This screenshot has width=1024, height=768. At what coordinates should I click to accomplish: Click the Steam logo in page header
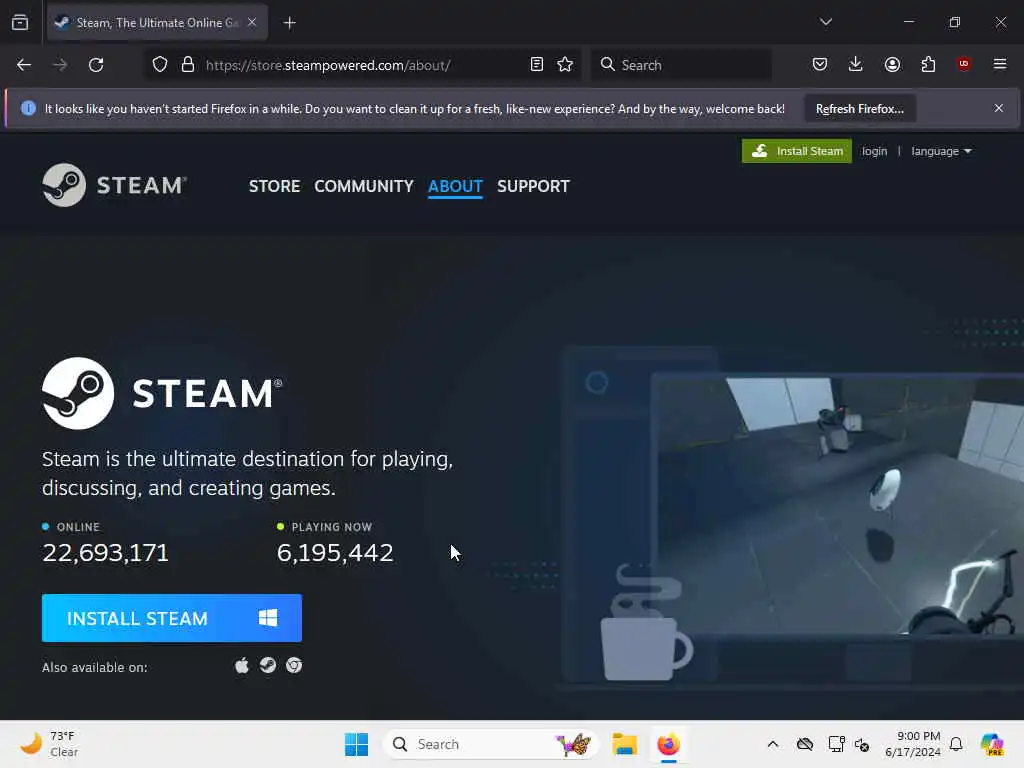pyautogui.click(x=114, y=185)
